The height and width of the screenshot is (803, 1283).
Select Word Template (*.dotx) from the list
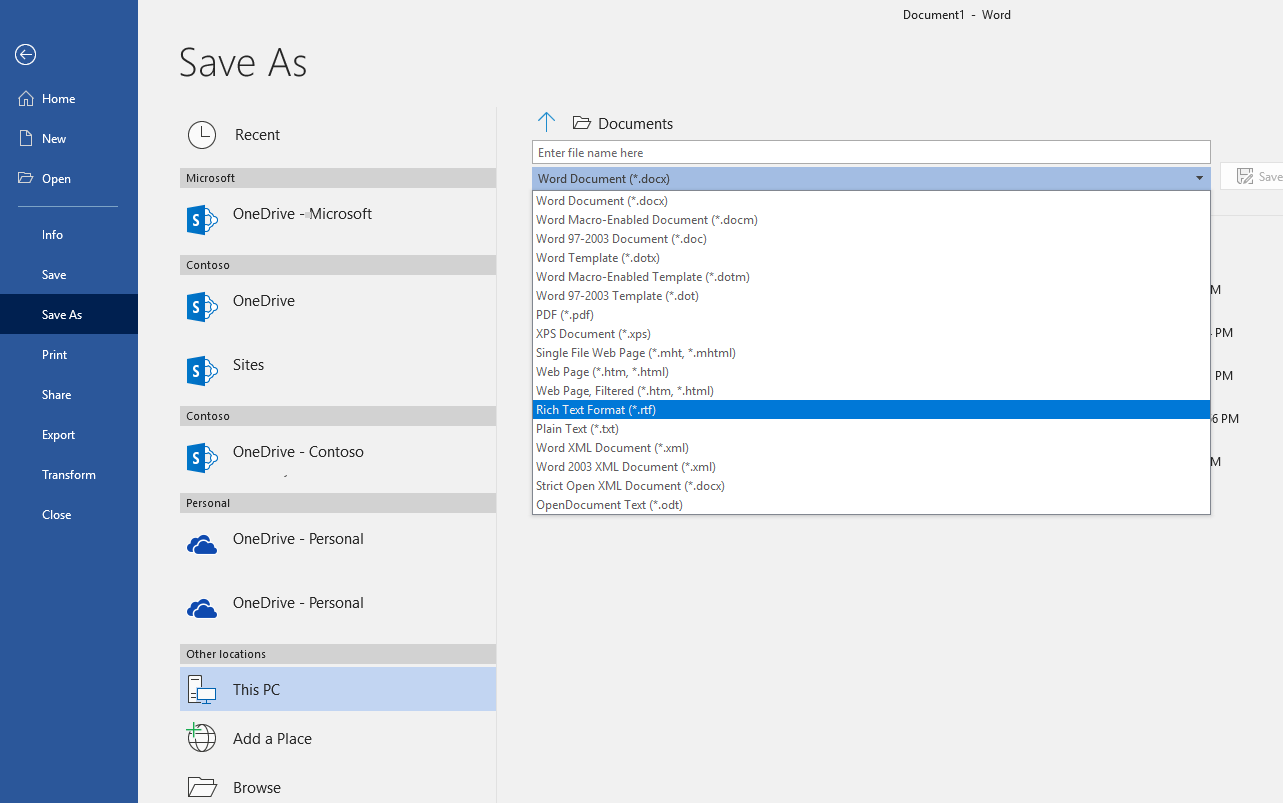click(x=871, y=258)
